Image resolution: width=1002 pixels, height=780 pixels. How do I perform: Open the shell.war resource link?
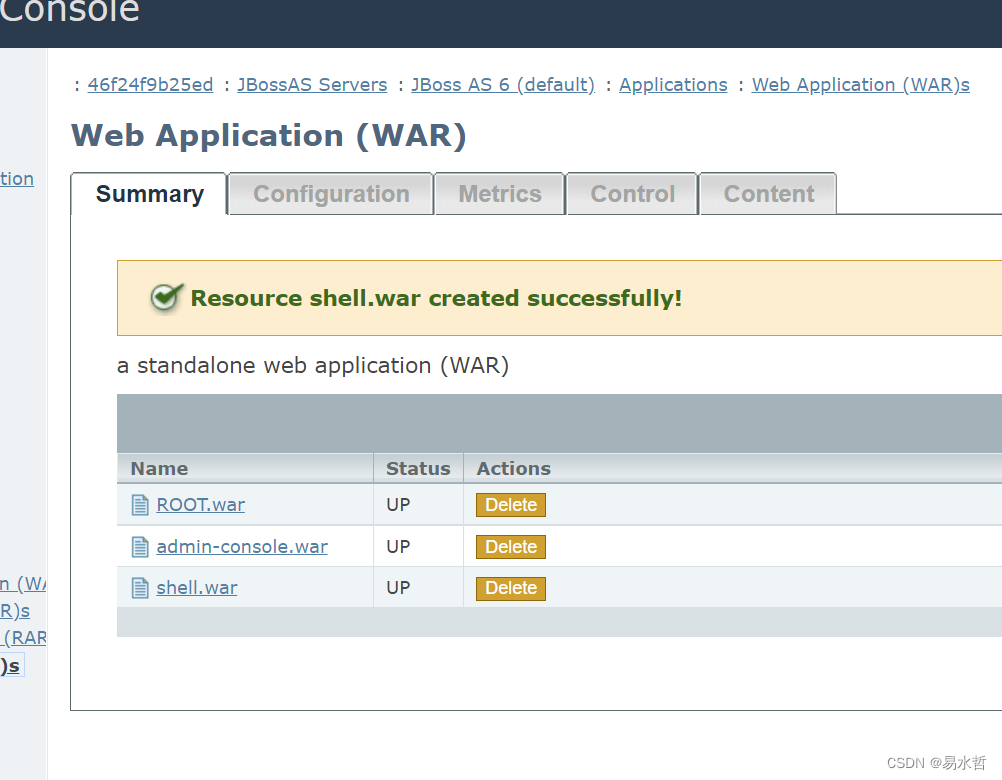point(197,588)
